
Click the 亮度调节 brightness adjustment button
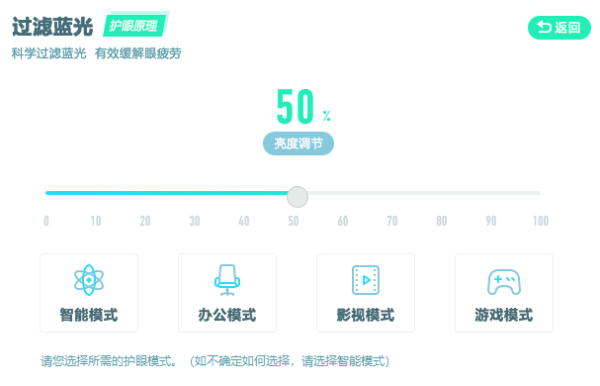298,143
